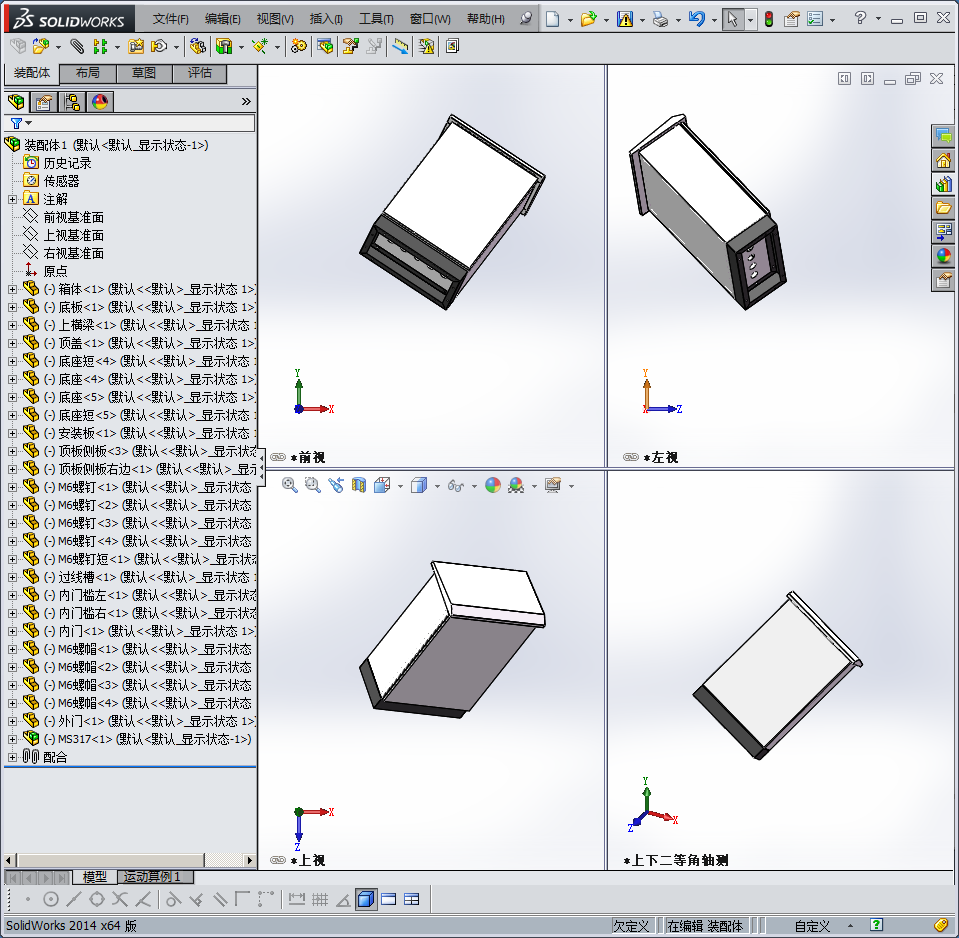Screen dimensions: 959x938
Task: Open the 工具(T) menu
Action: [x=376, y=19]
